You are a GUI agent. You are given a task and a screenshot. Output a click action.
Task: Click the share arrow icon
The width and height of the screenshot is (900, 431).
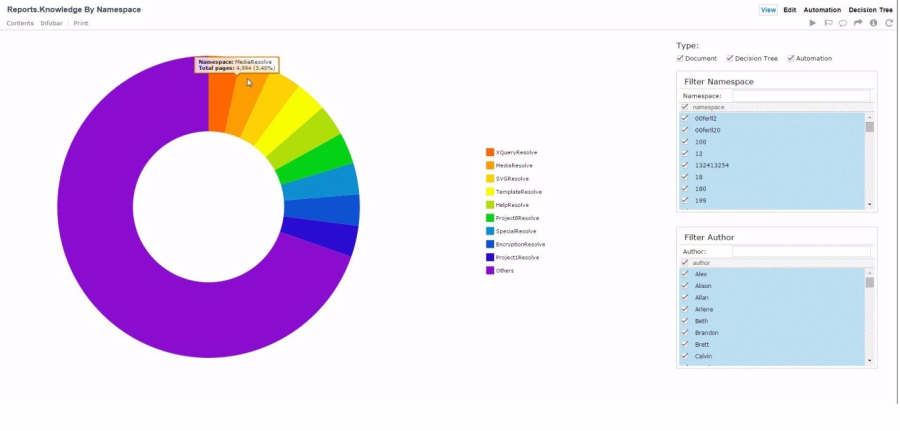pyautogui.click(x=858, y=23)
